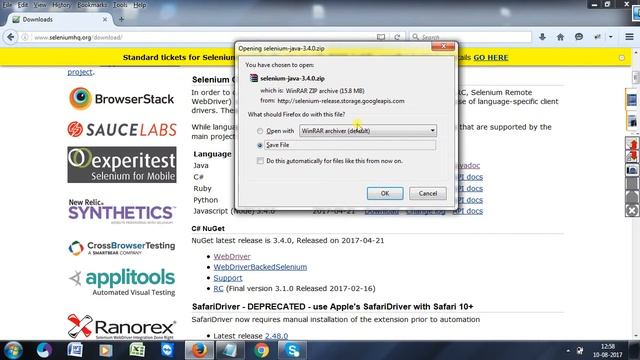
Task: Expand the toolbar dropdown arrow beside hamburger menu
Action: [x=611, y=37]
